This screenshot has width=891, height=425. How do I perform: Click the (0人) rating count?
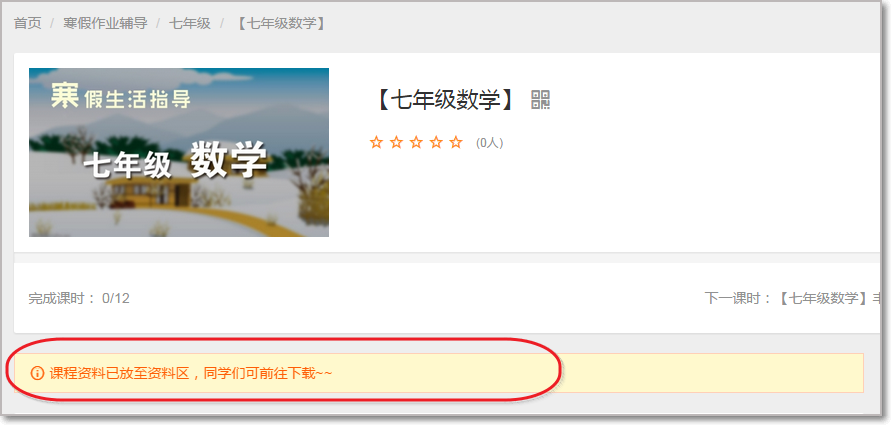(489, 143)
